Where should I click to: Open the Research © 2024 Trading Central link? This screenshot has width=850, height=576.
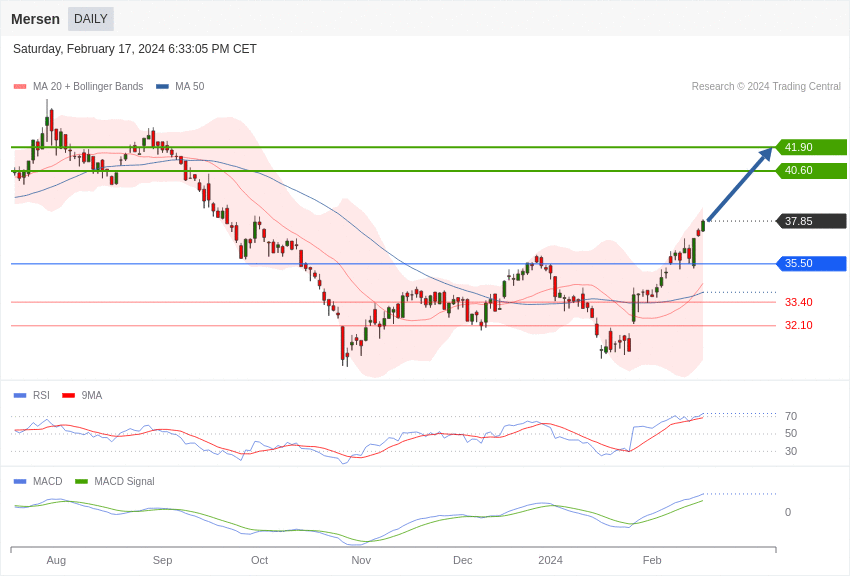[x=766, y=87]
